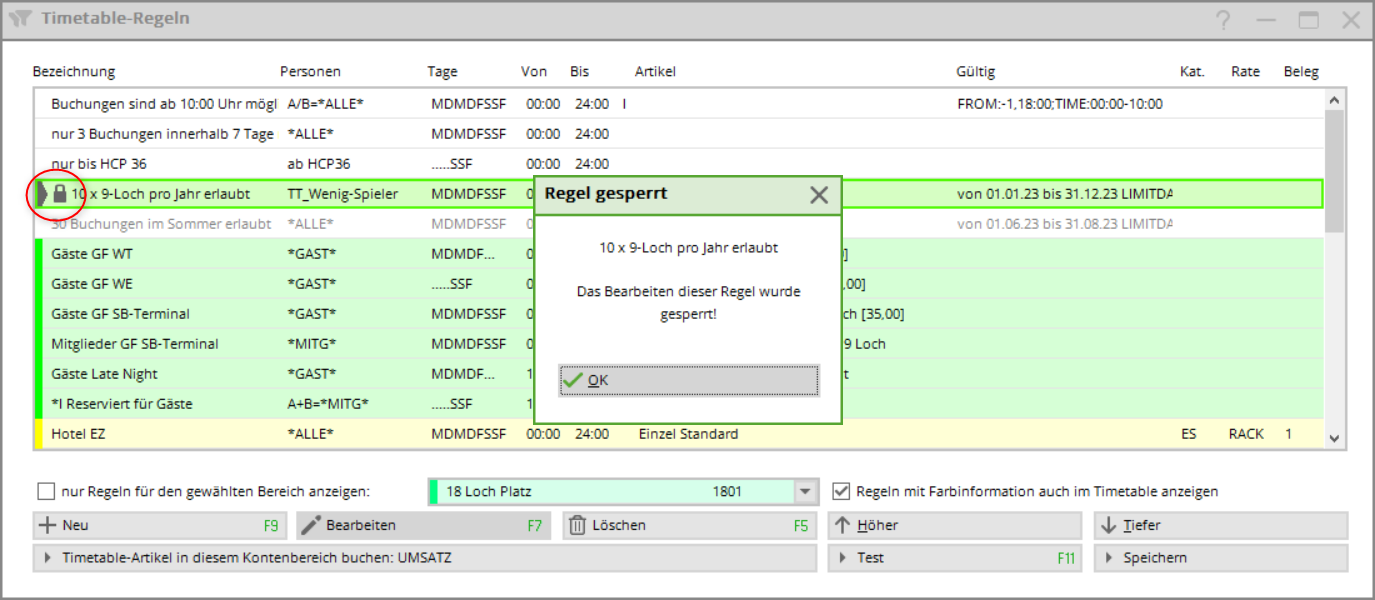Click the lock icon on the locked rule

tap(60, 193)
